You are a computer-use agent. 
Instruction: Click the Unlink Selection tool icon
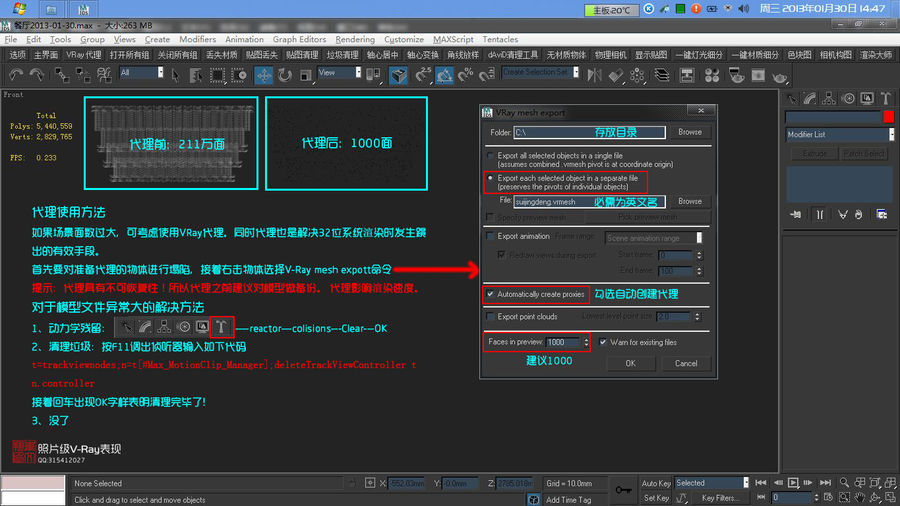pos(83,75)
